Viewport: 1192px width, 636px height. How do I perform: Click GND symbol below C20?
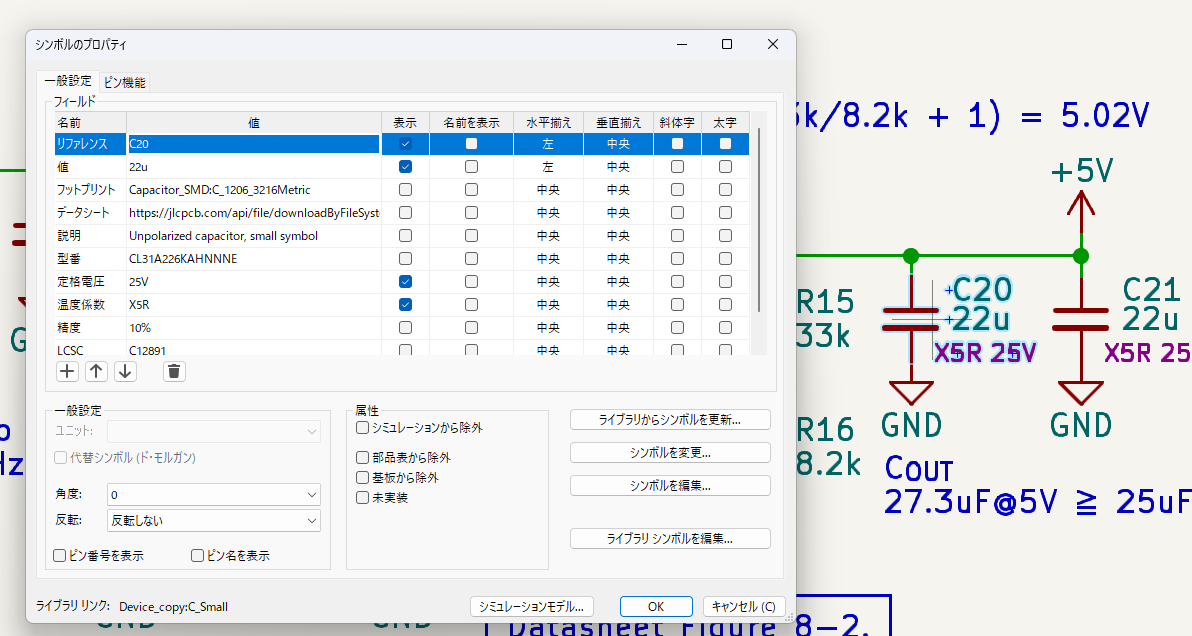click(x=910, y=394)
